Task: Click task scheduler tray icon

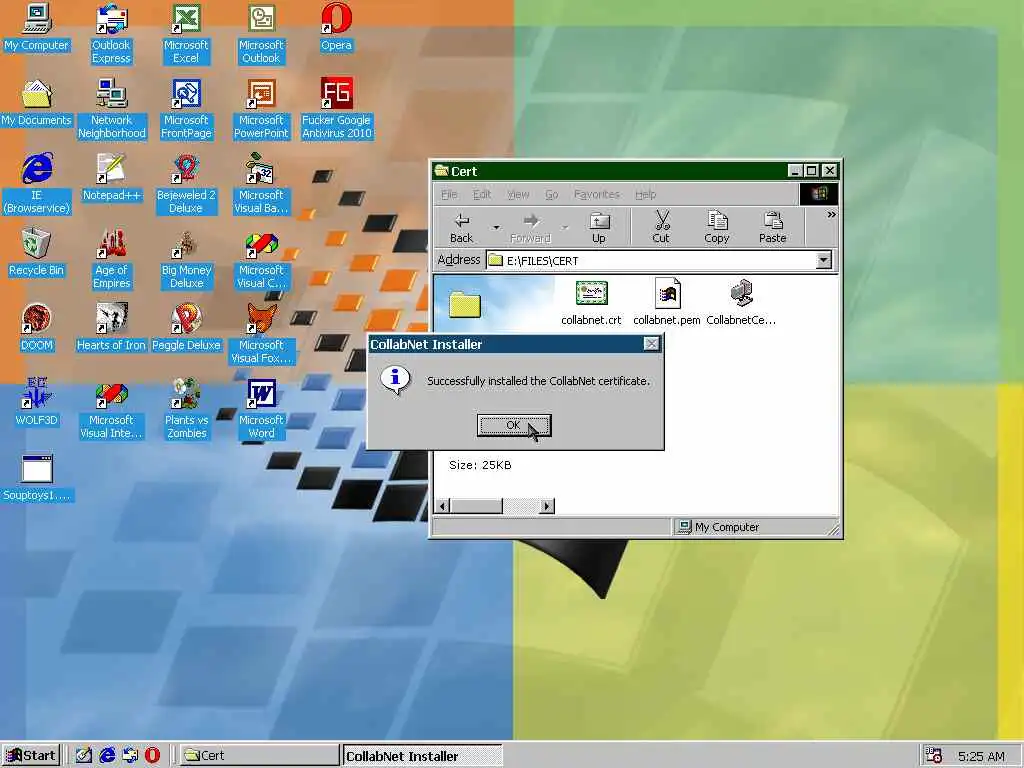Action: 934,756
